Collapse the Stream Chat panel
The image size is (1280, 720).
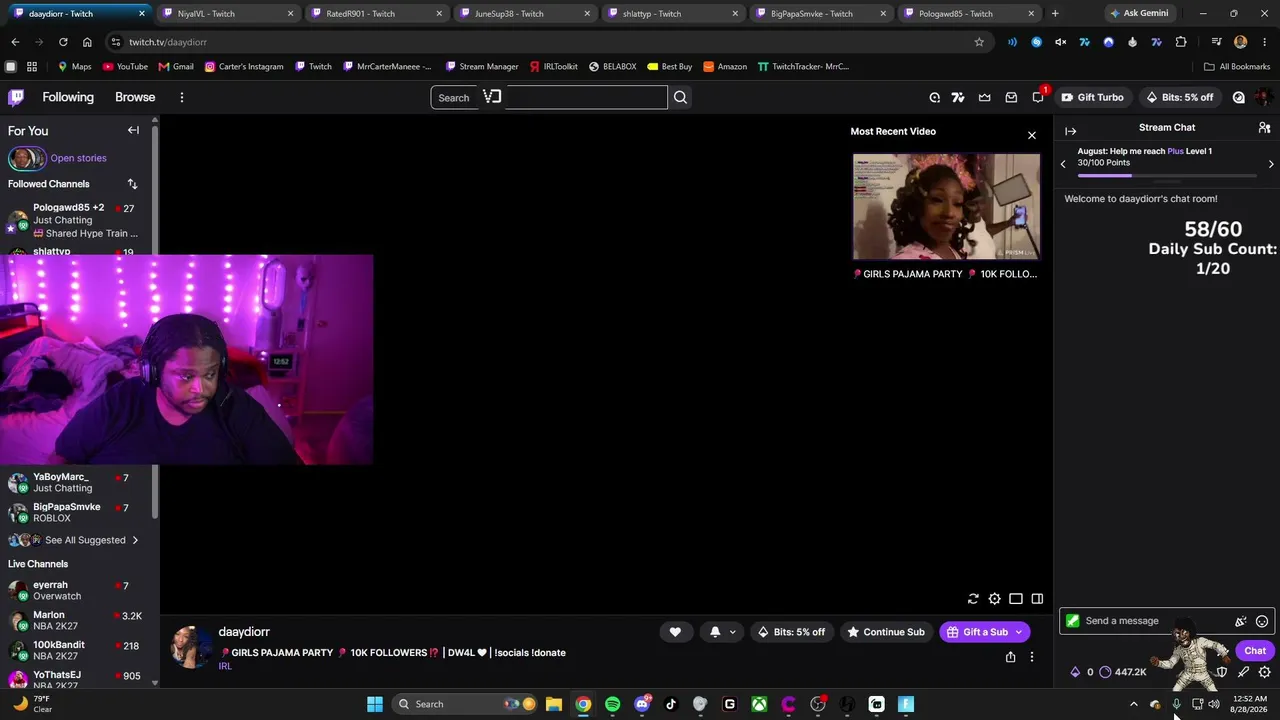pyautogui.click(x=1070, y=131)
